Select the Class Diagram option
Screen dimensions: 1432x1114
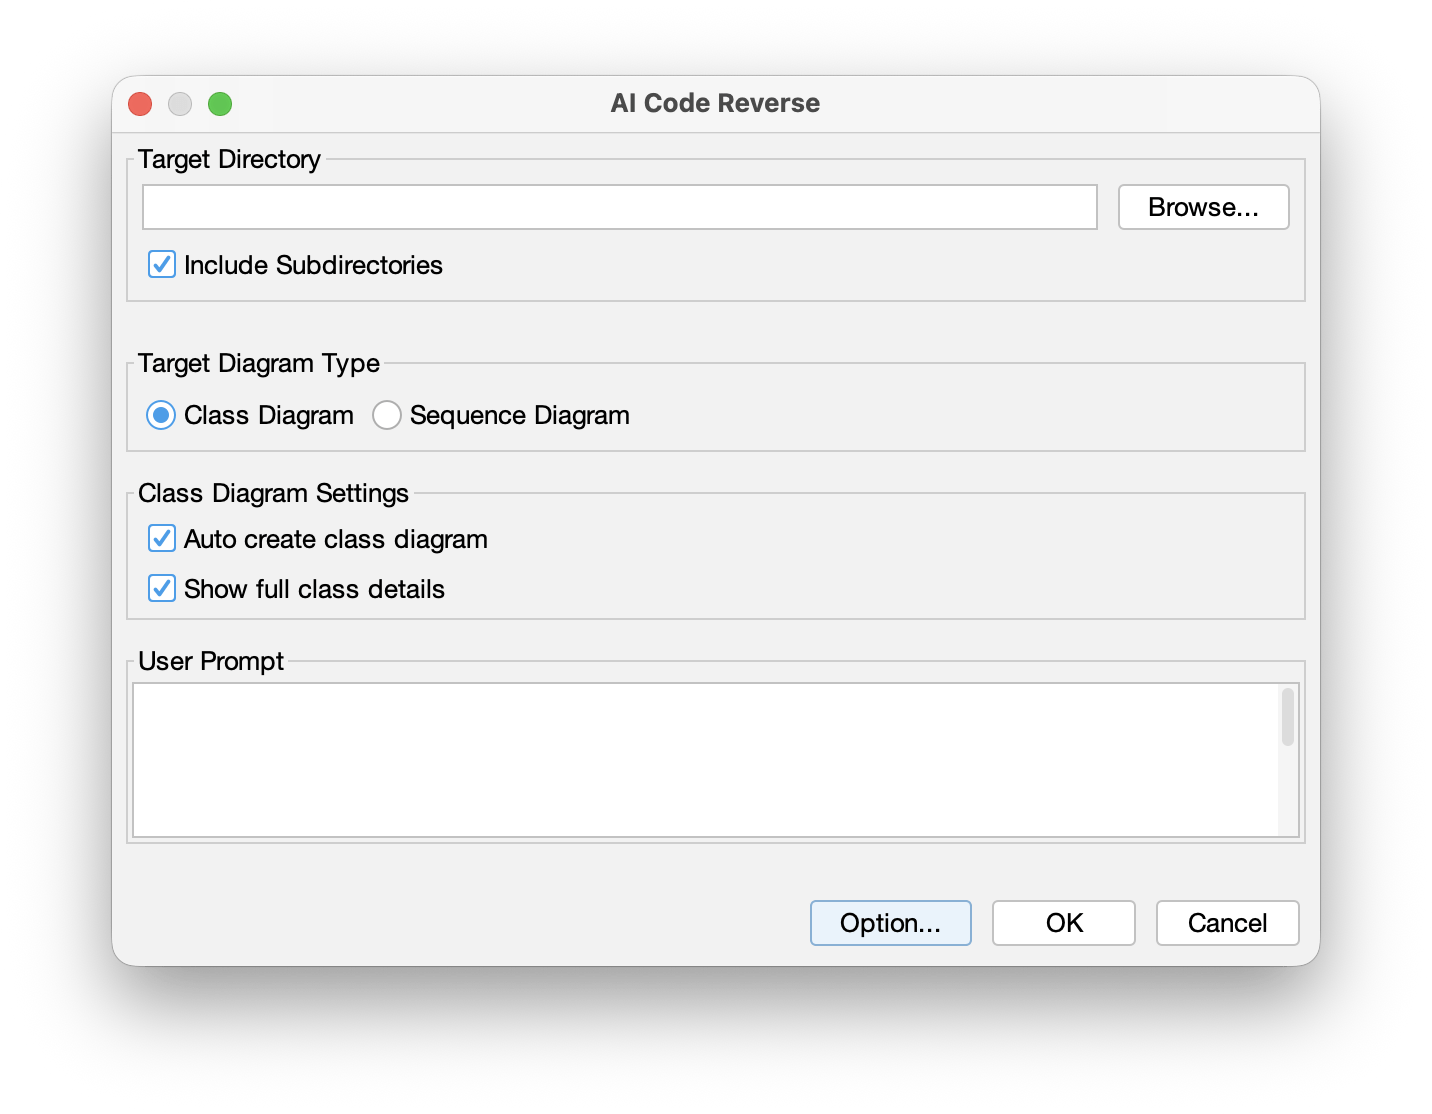pos(161,414)
